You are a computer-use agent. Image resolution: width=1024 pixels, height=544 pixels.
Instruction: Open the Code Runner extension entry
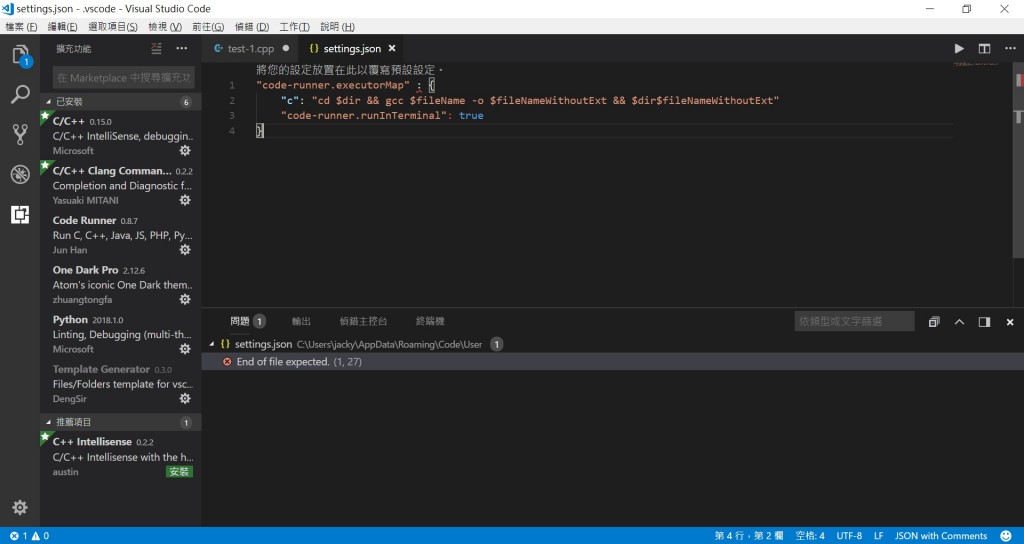[x=121, y=234]
